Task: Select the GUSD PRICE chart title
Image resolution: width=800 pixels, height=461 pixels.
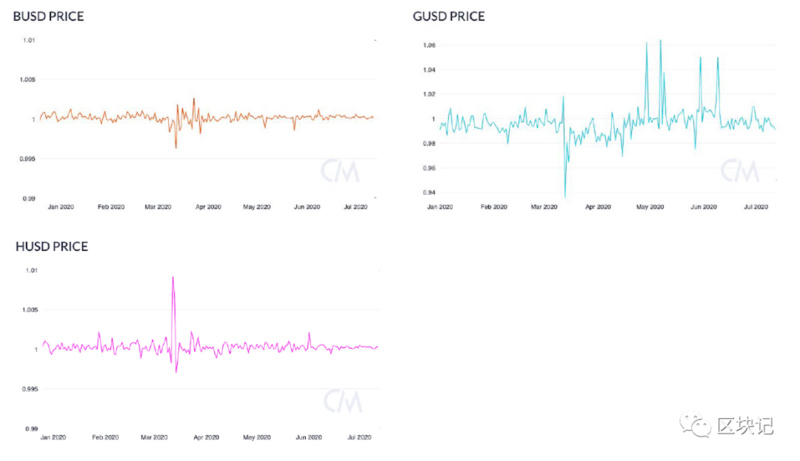Action: [449, 17]
